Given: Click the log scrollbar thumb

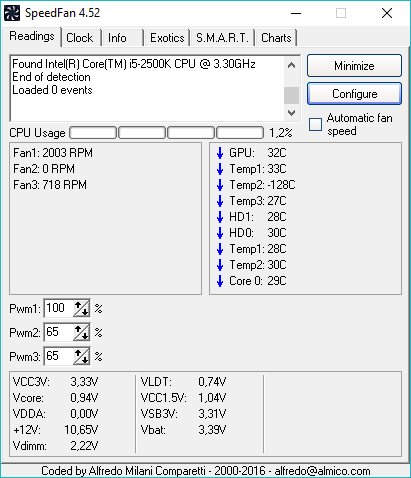Looking at the screenshot, I should [x=291, y=95].
